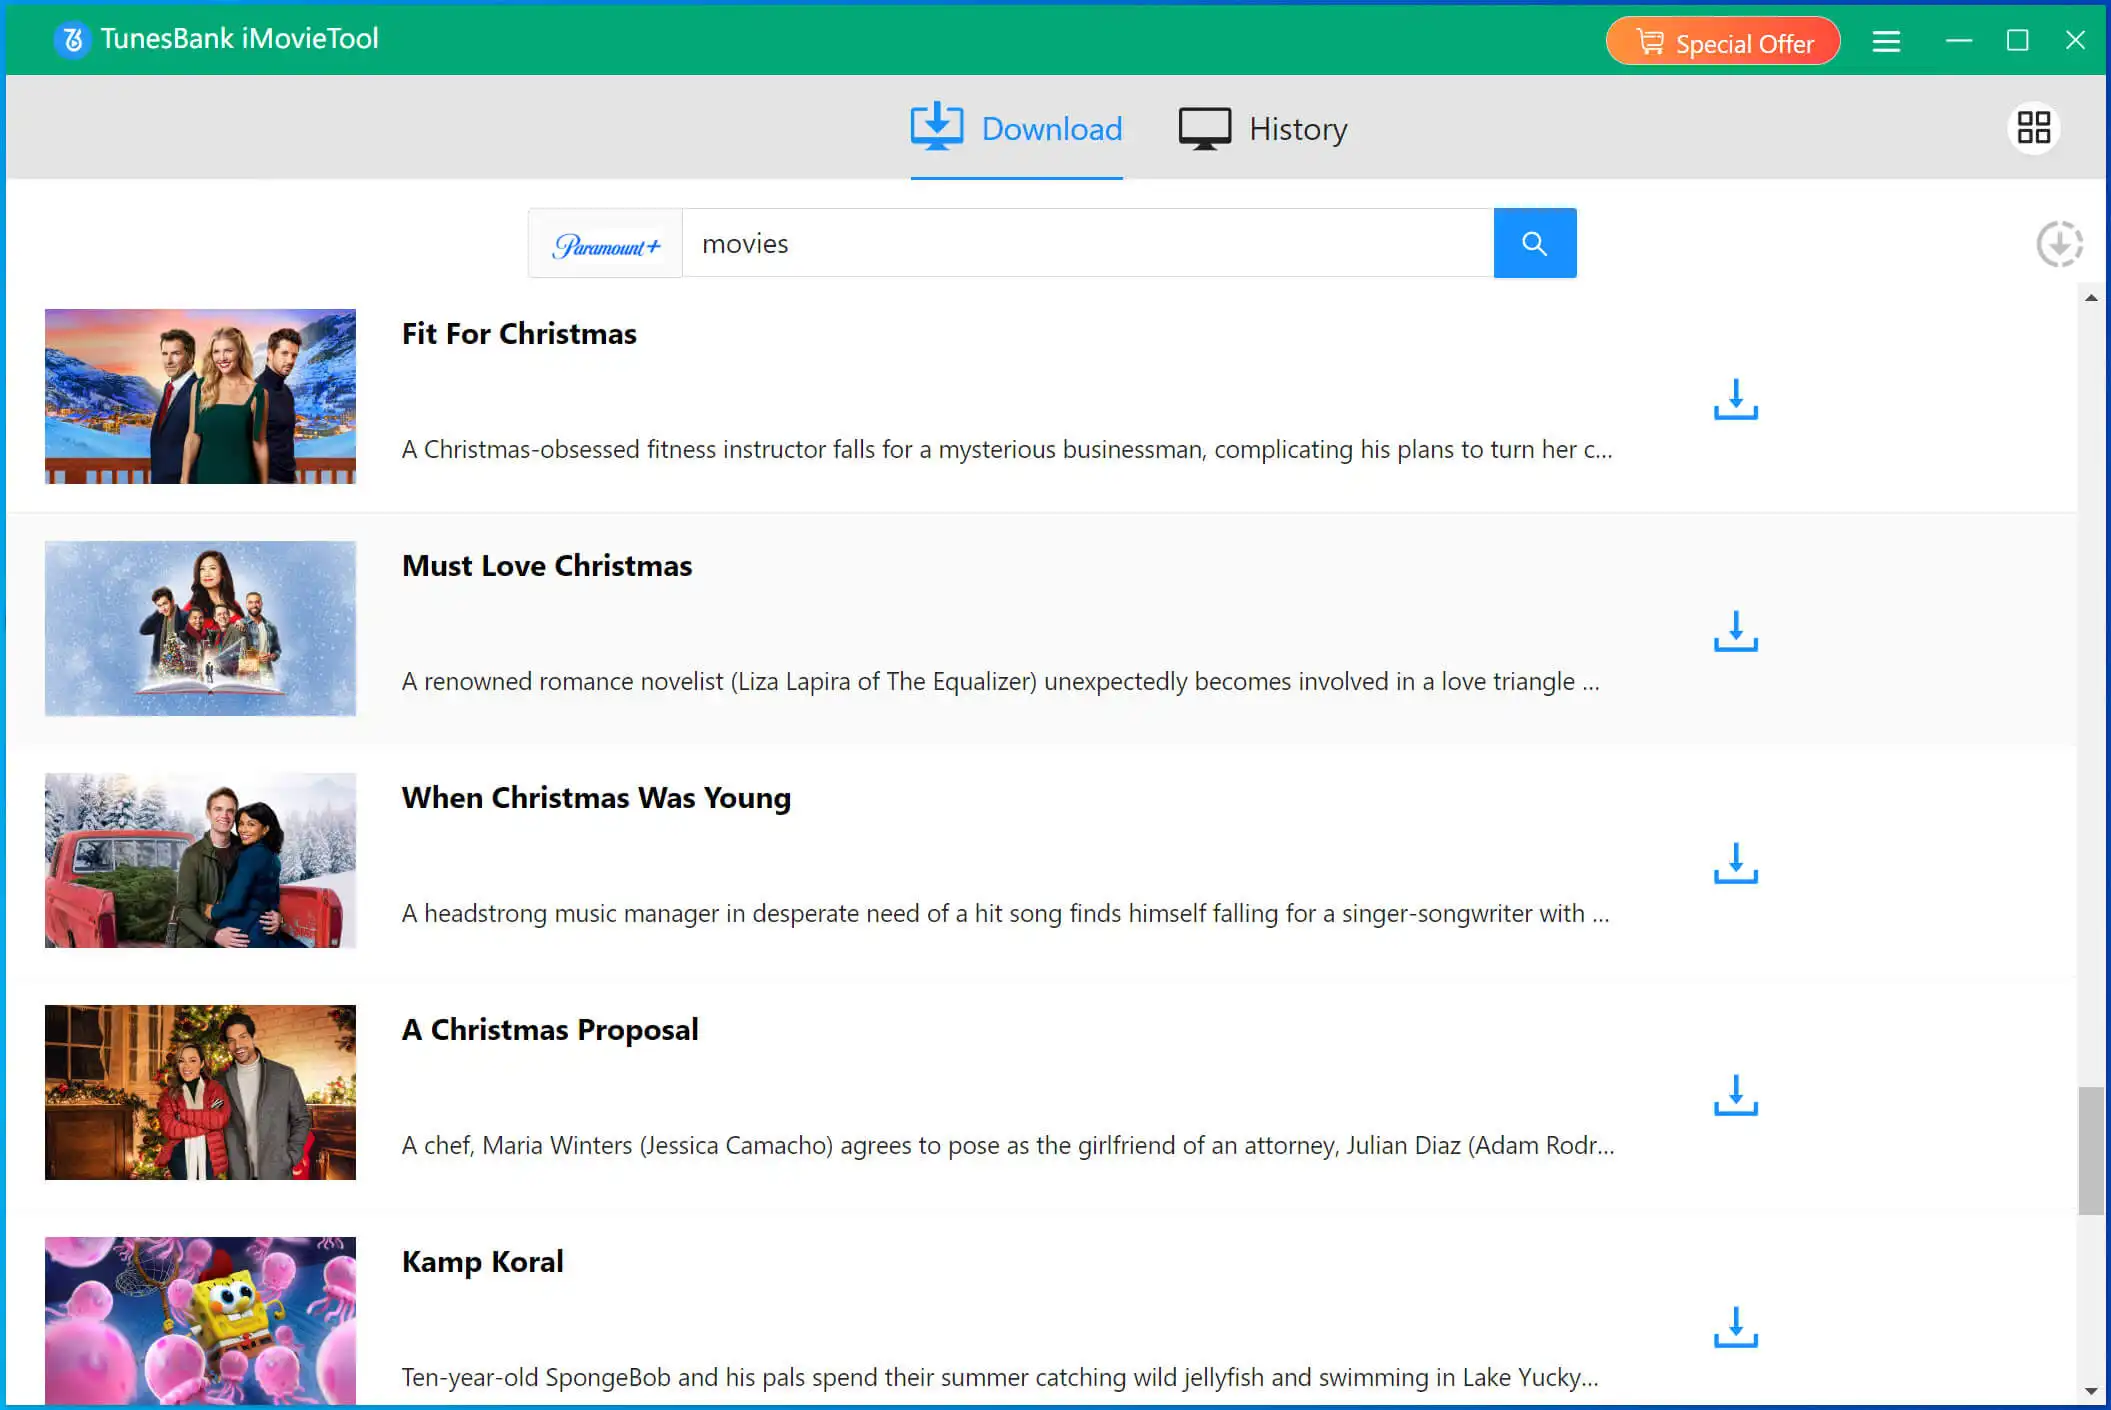The image size is (2111, 1410).
Task: Click the Ten-year-old SpongeBob description
Action: coord(1000,1378)
